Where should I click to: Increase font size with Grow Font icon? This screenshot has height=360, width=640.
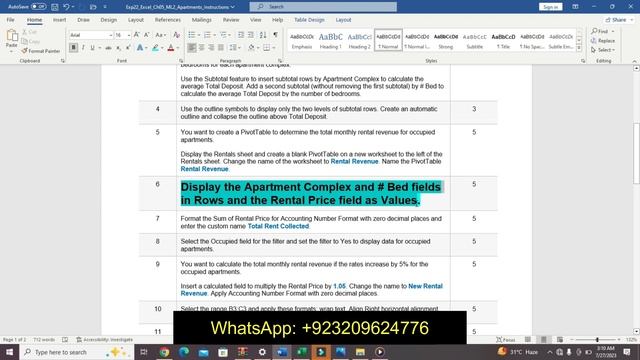pyautogui.click(x=137, y=35)
